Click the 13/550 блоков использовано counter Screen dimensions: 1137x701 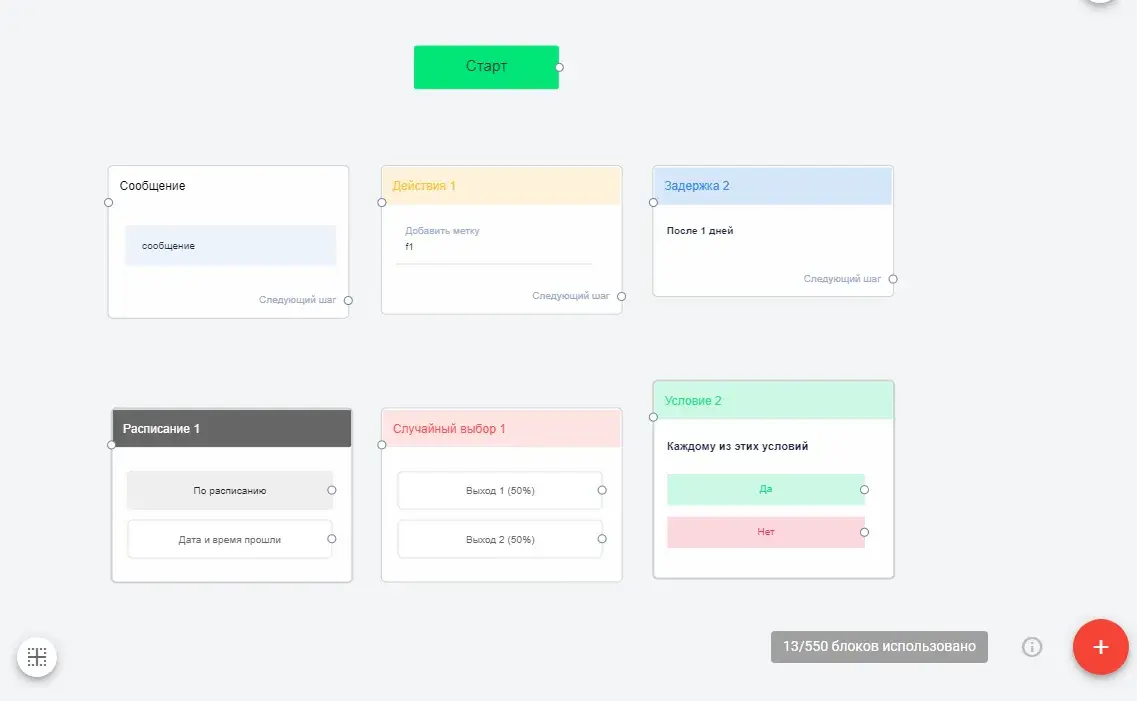(x=879, y=647)
